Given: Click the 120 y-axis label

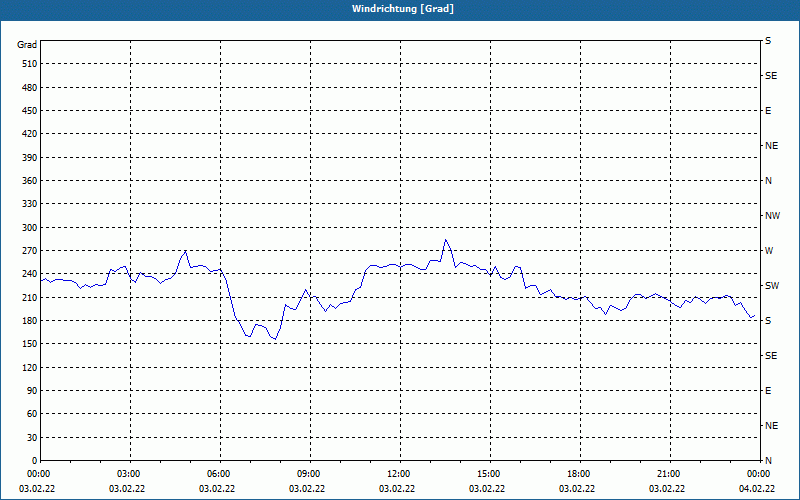Looking at the screenshot, I should [x=29, y=368].
